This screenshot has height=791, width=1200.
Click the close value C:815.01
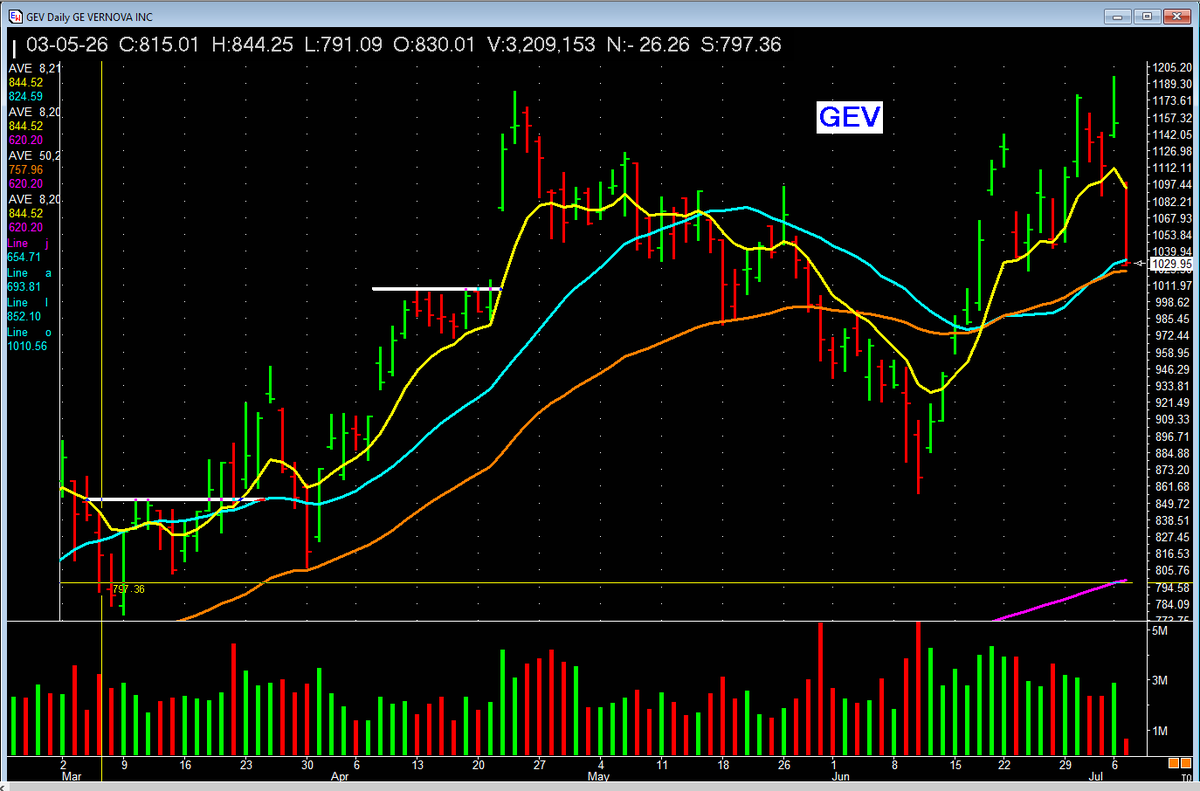(x=160, y=44)
